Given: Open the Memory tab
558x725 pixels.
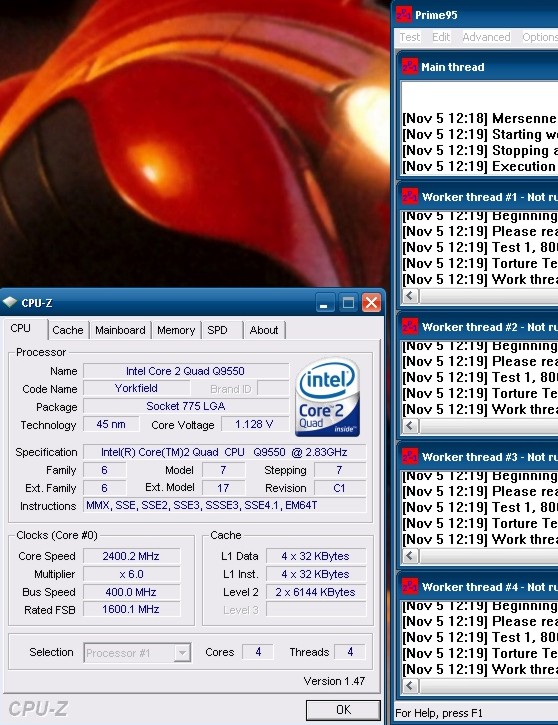Looking at the screenshot, I should 176,330.
